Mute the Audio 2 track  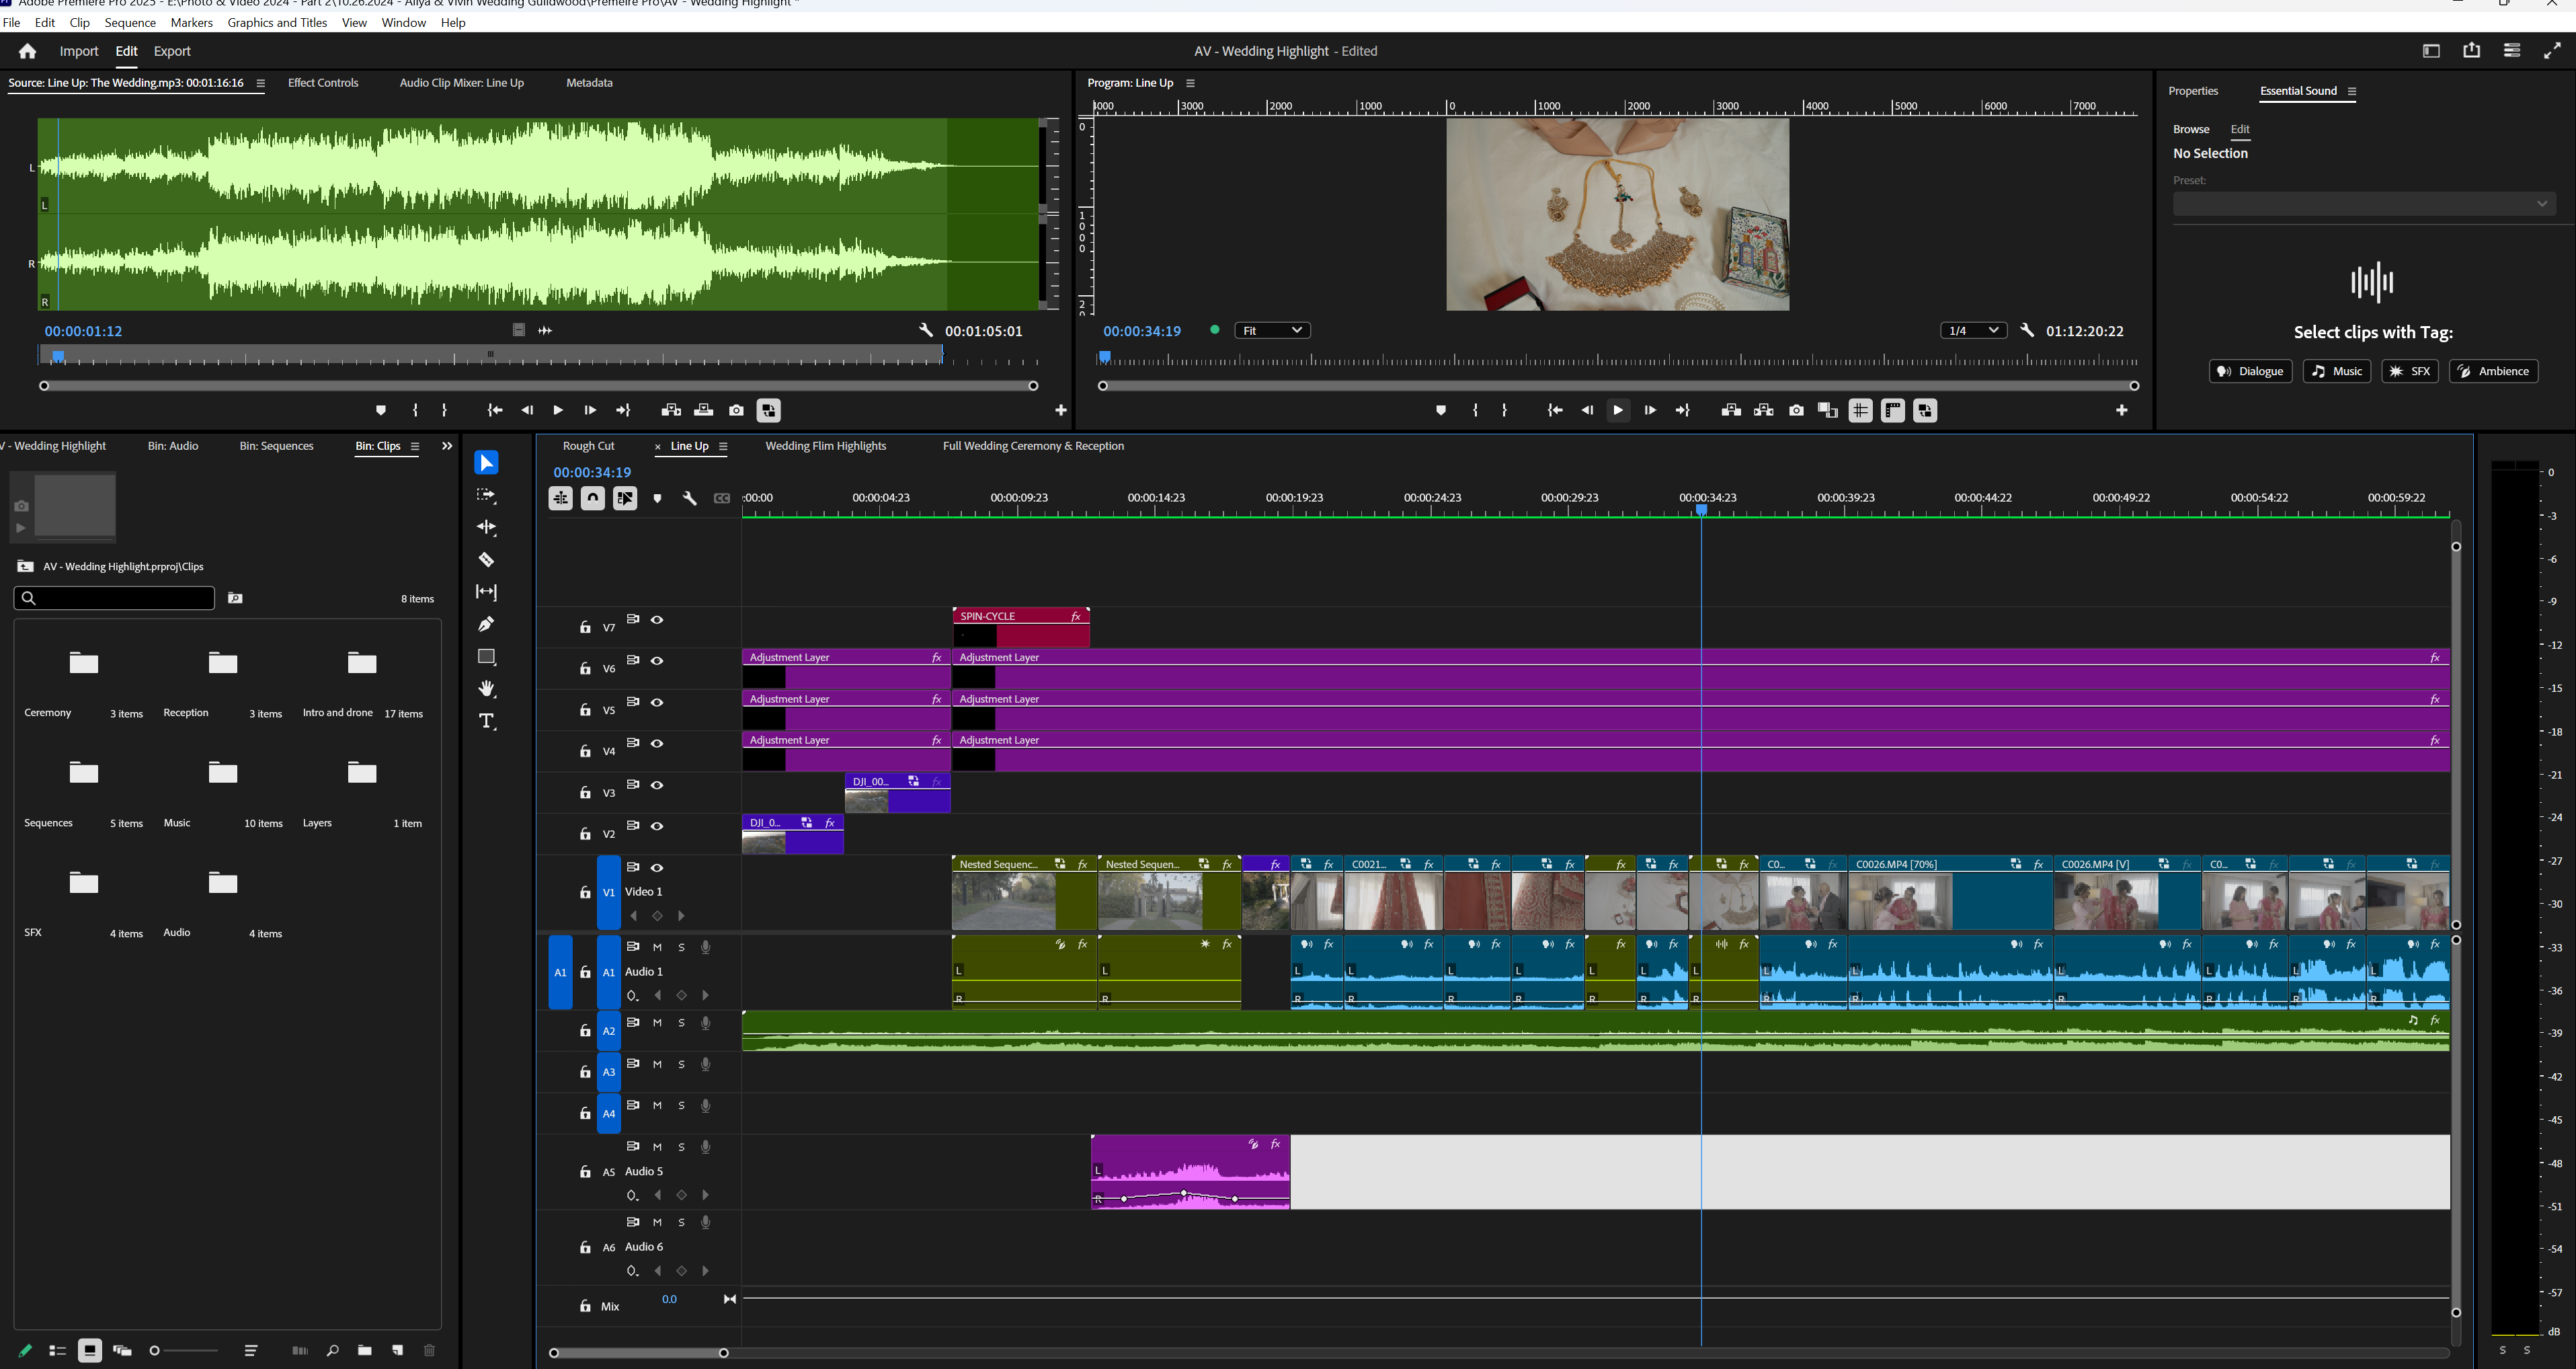pyautogui.click(x=657, y=1023)
